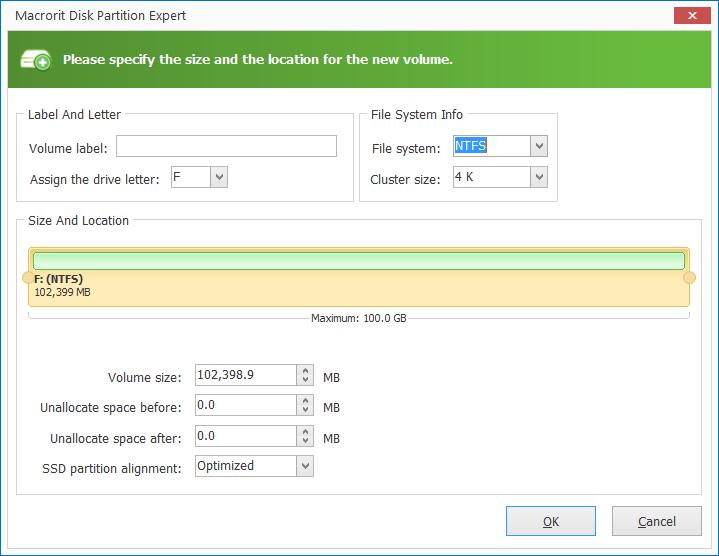The image size is (719, 556).
Task: Expand SSD partition alignment dropdown
Action: [x=305, y=466]
